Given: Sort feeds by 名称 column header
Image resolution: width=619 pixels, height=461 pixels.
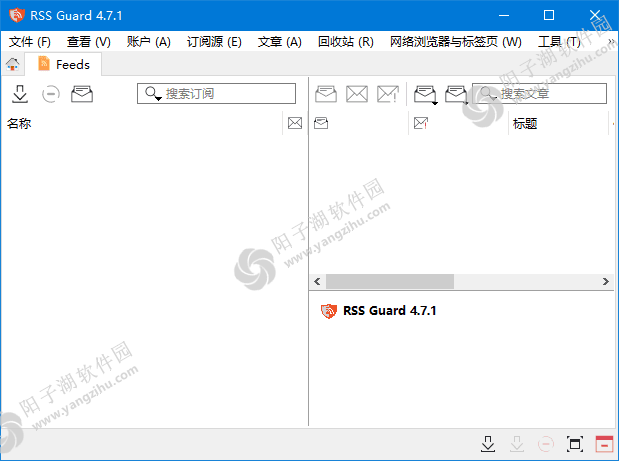Looking at the screenshot, I should [x=19, y=124].
